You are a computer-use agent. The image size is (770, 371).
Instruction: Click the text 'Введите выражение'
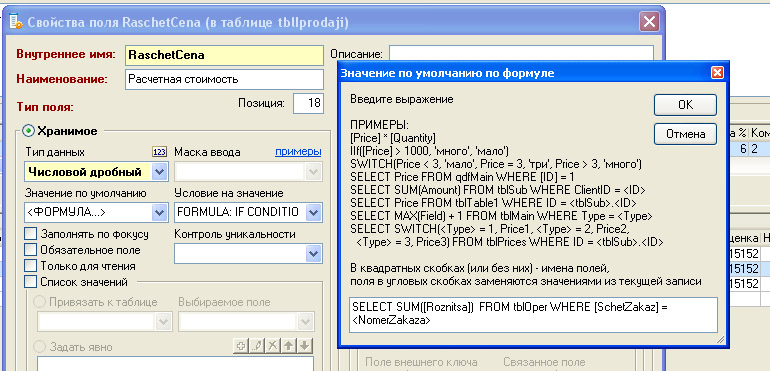(x=402, y=99)
